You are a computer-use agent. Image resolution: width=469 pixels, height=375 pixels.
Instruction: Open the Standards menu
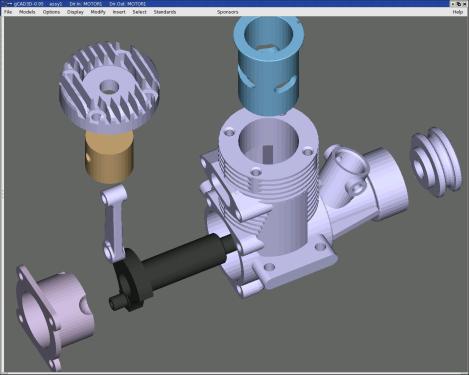click(x=165, y=12)
